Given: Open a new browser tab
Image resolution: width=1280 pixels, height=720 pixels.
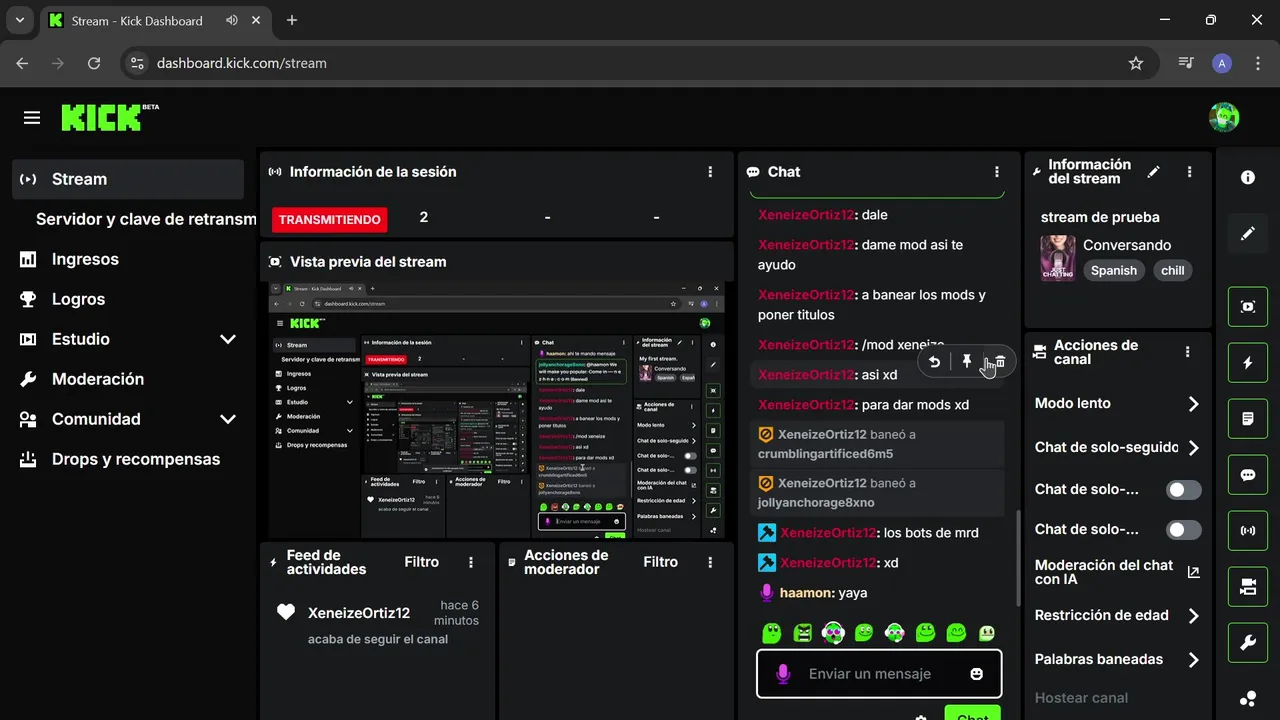Looking at the screenshot, I should (292, 20).
